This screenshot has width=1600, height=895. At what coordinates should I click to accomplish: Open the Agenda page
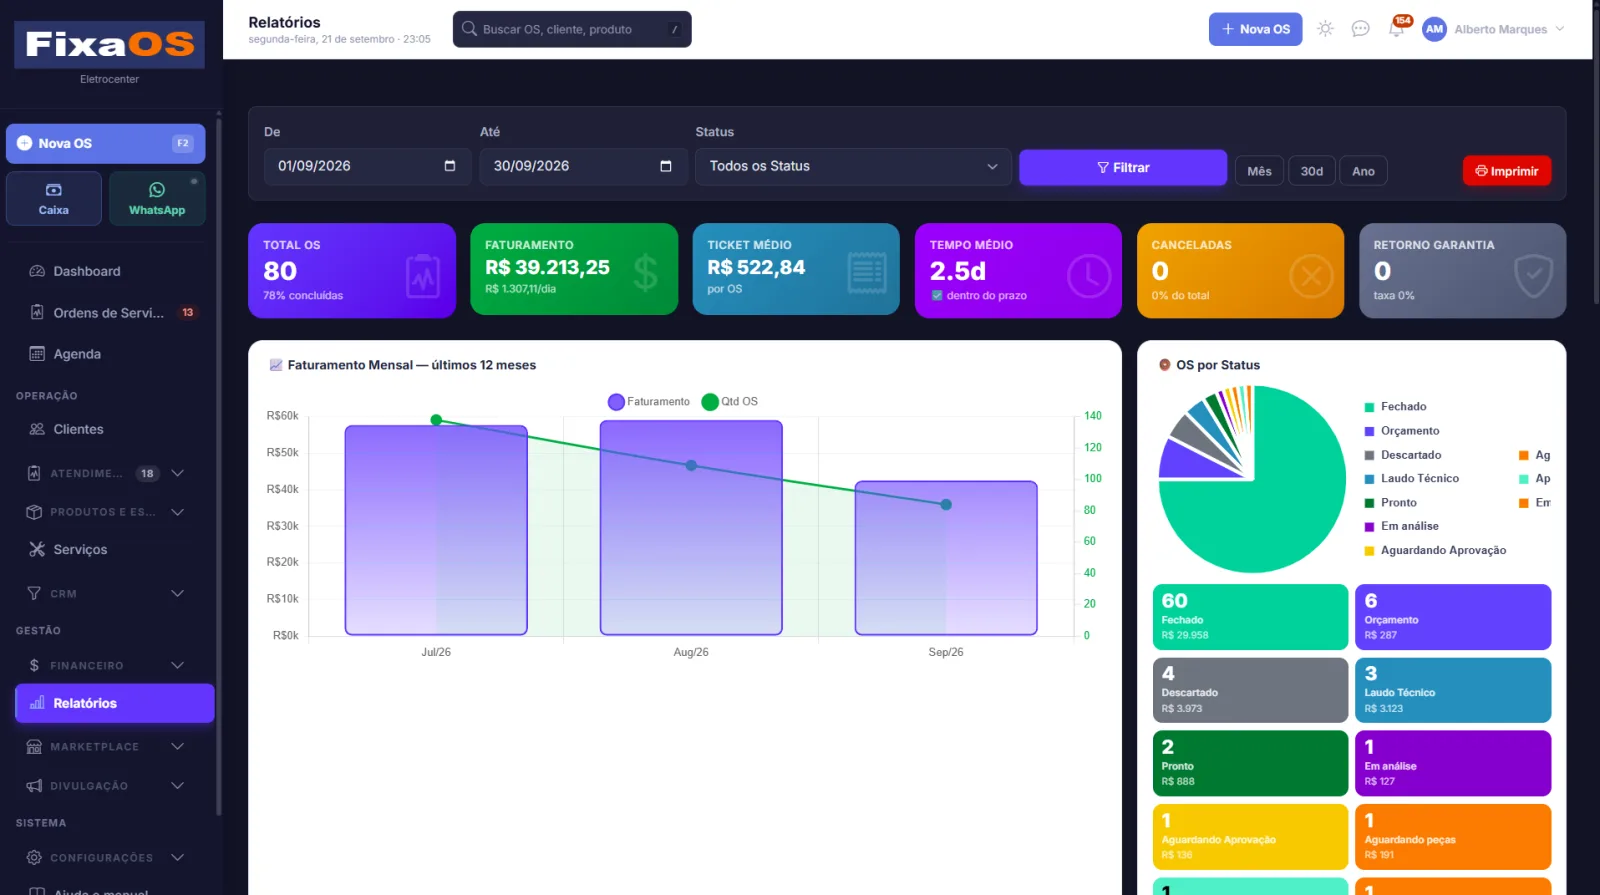click(x=115, y=354)
